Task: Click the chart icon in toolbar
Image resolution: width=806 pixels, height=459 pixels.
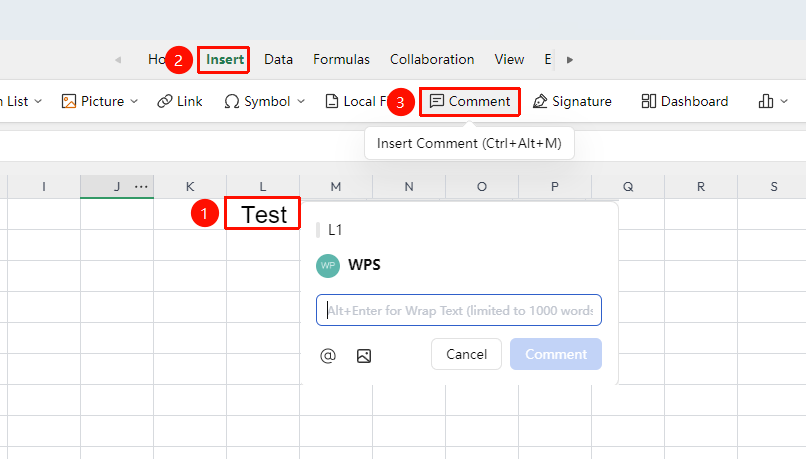Action: tap(766, 101)
